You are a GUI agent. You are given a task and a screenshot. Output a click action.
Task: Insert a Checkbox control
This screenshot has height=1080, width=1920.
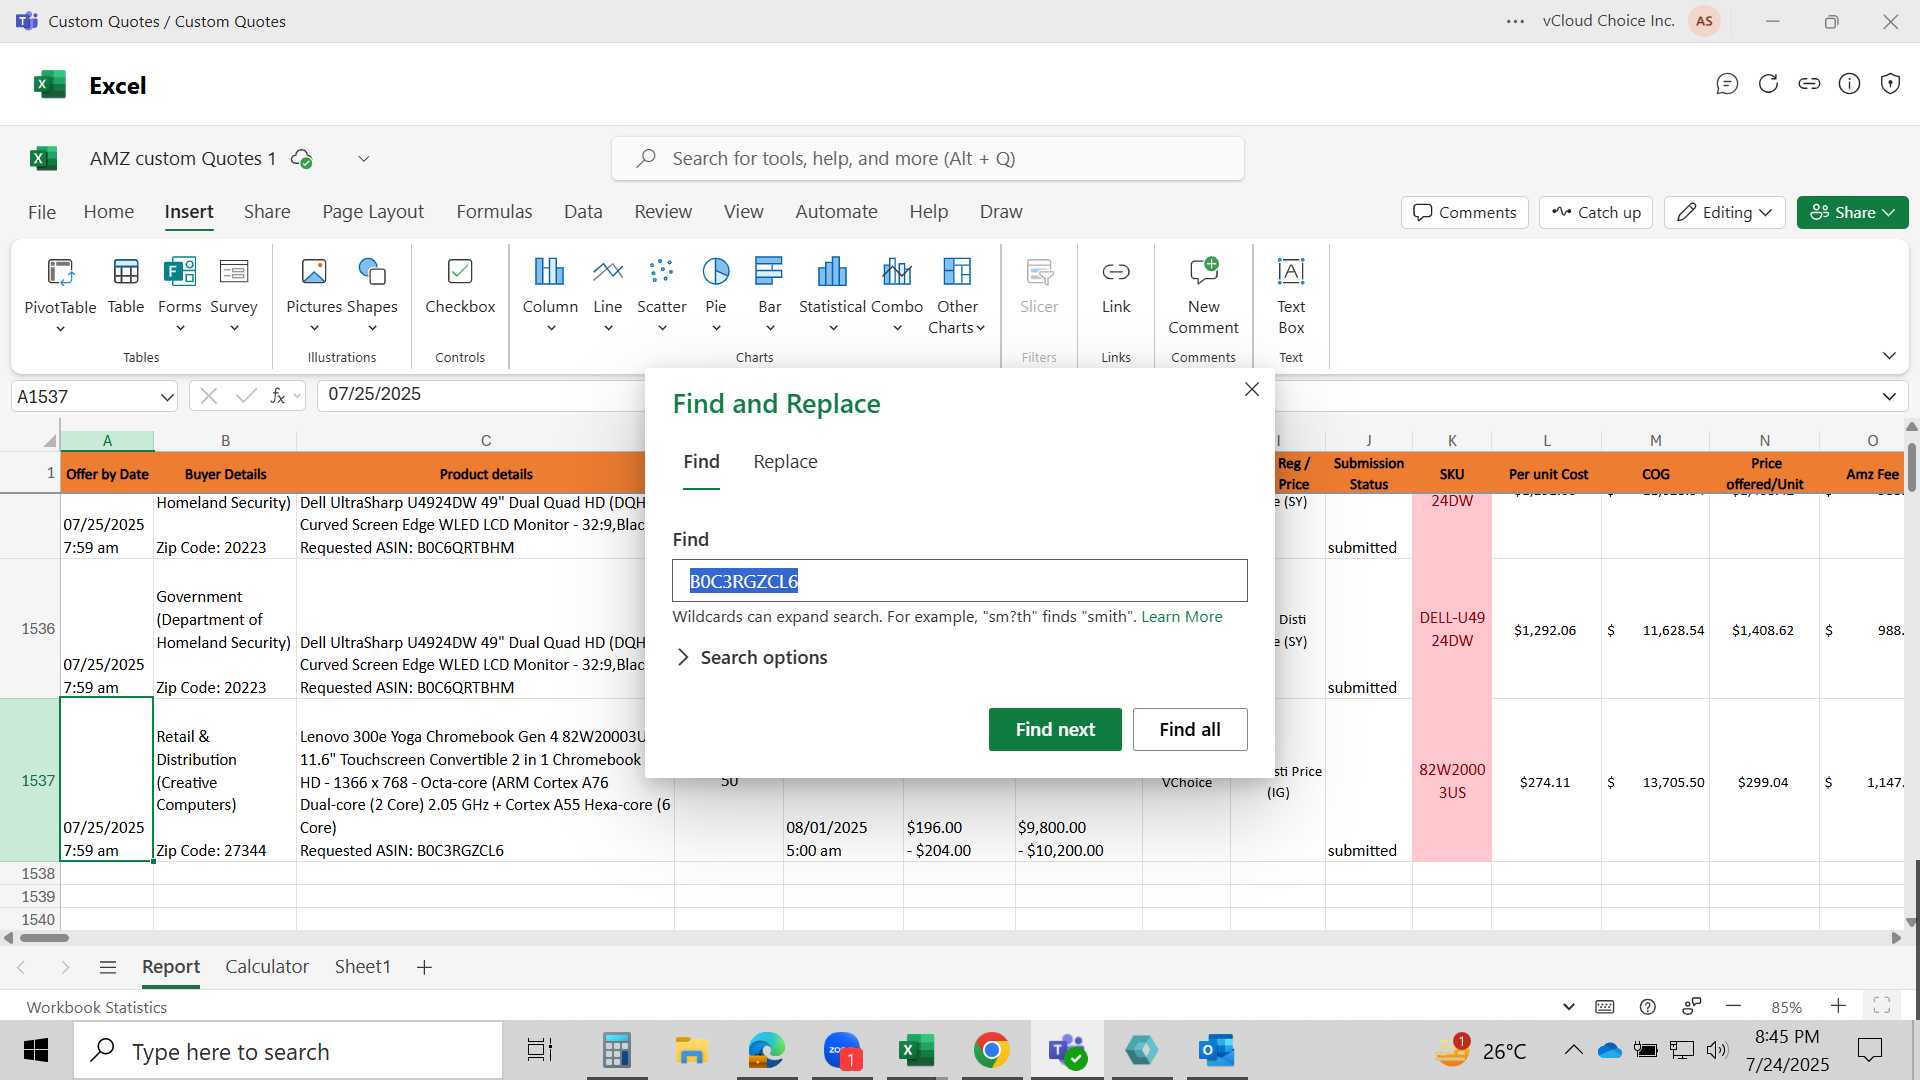click(460, 286)
